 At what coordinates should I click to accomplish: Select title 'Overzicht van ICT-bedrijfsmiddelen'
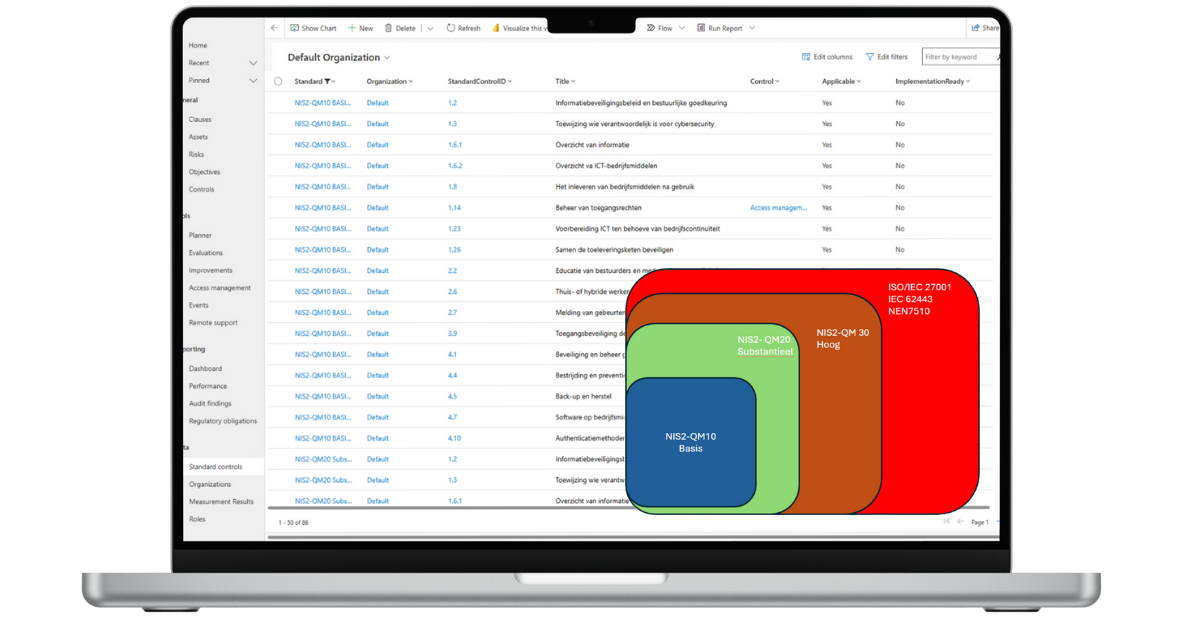pyautogui.click(x=606, y=166)
